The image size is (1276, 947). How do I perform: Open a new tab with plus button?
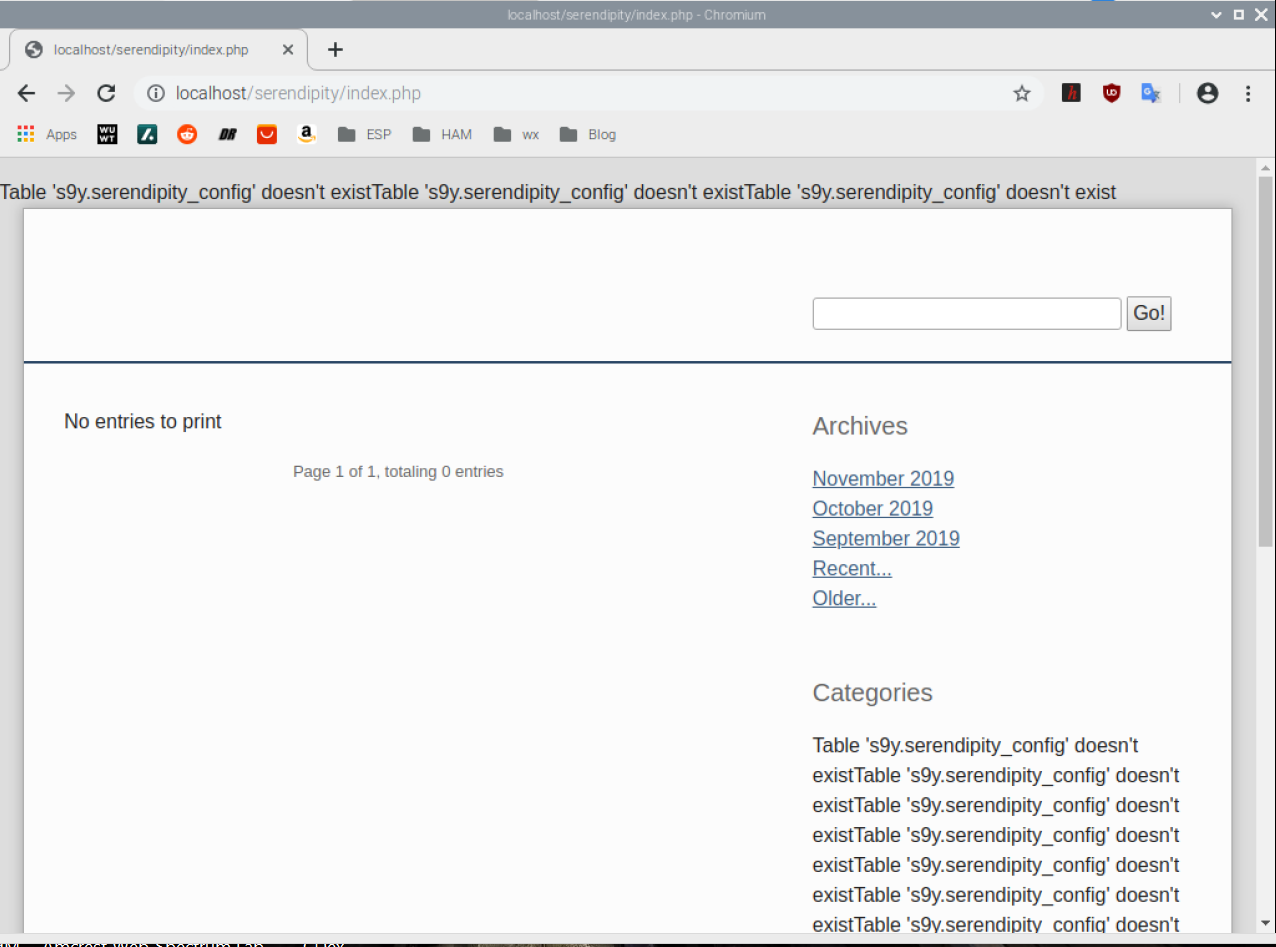pos(335,49)
